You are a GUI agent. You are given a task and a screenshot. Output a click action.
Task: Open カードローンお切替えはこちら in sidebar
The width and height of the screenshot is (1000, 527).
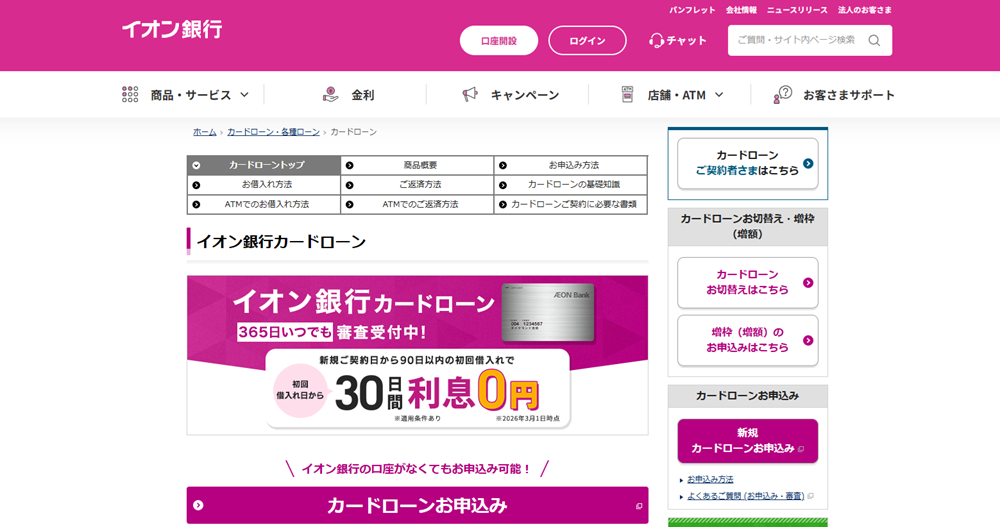747,282
